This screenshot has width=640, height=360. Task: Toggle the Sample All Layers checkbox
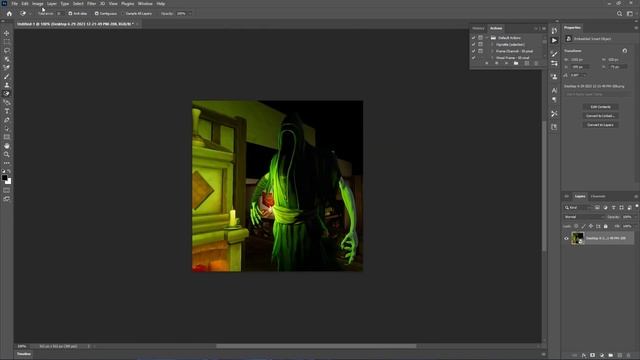(x=123, y=13)
